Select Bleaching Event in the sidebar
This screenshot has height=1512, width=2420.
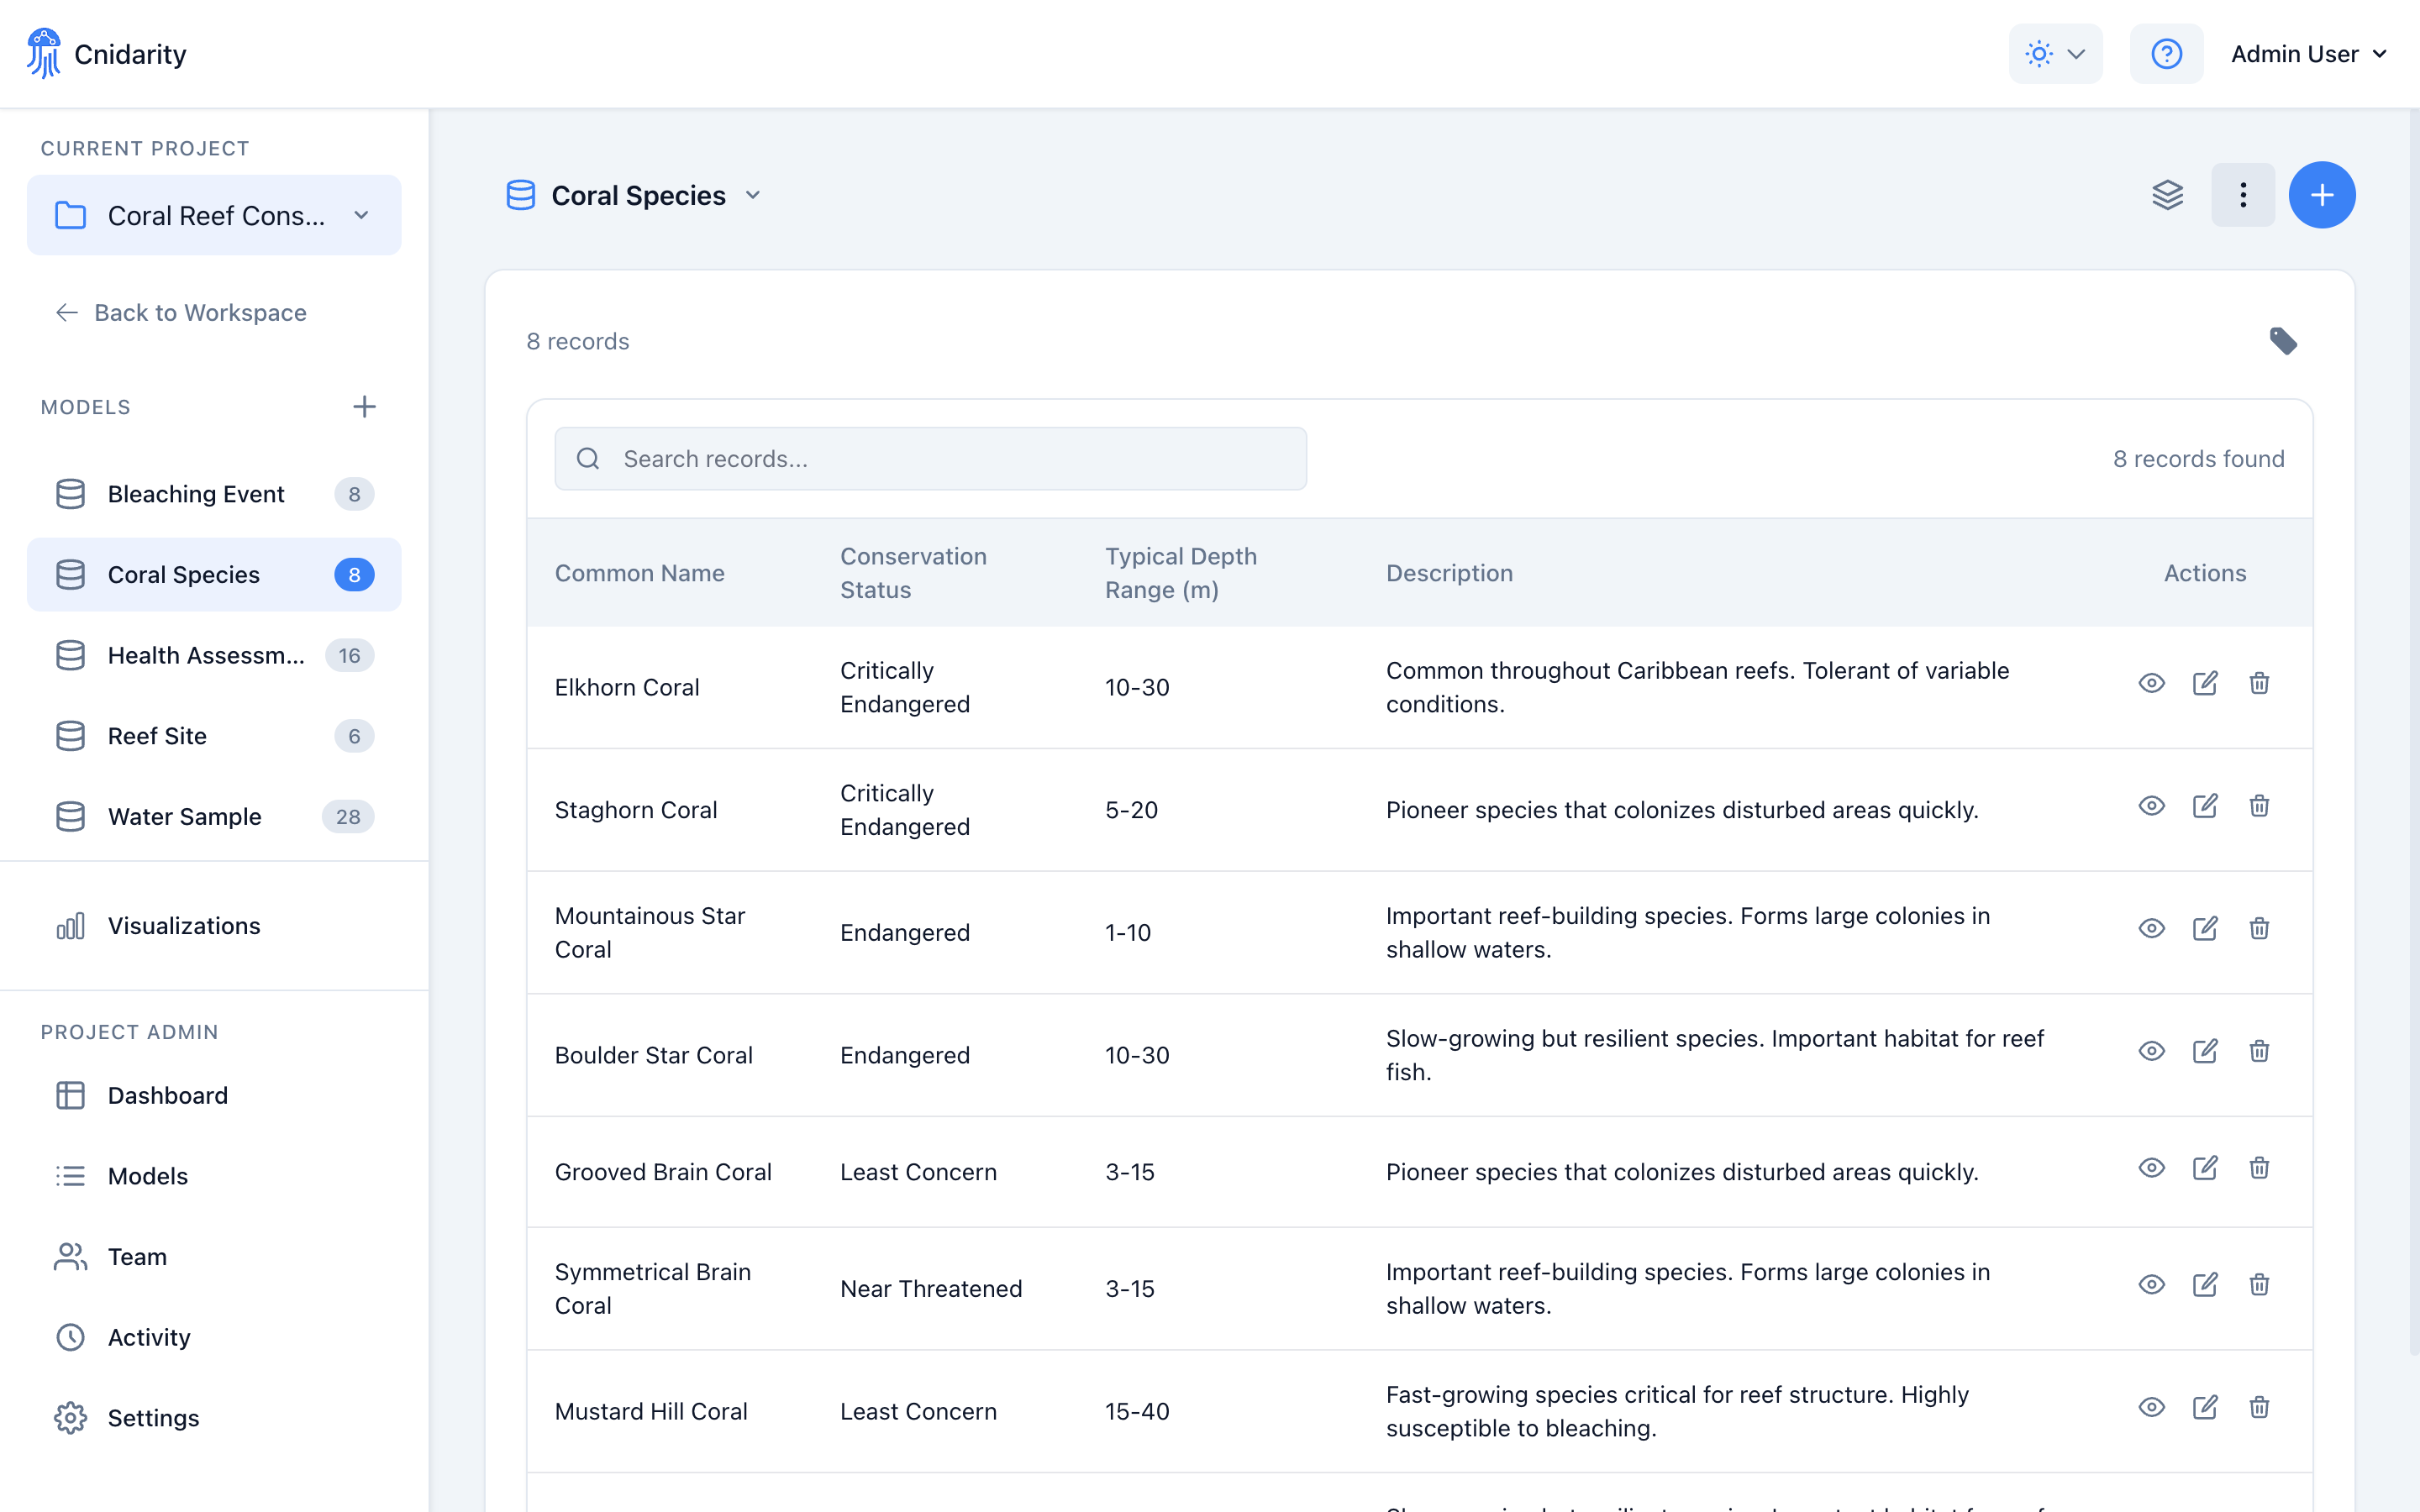pyautogui.click(x=196, y=493)
